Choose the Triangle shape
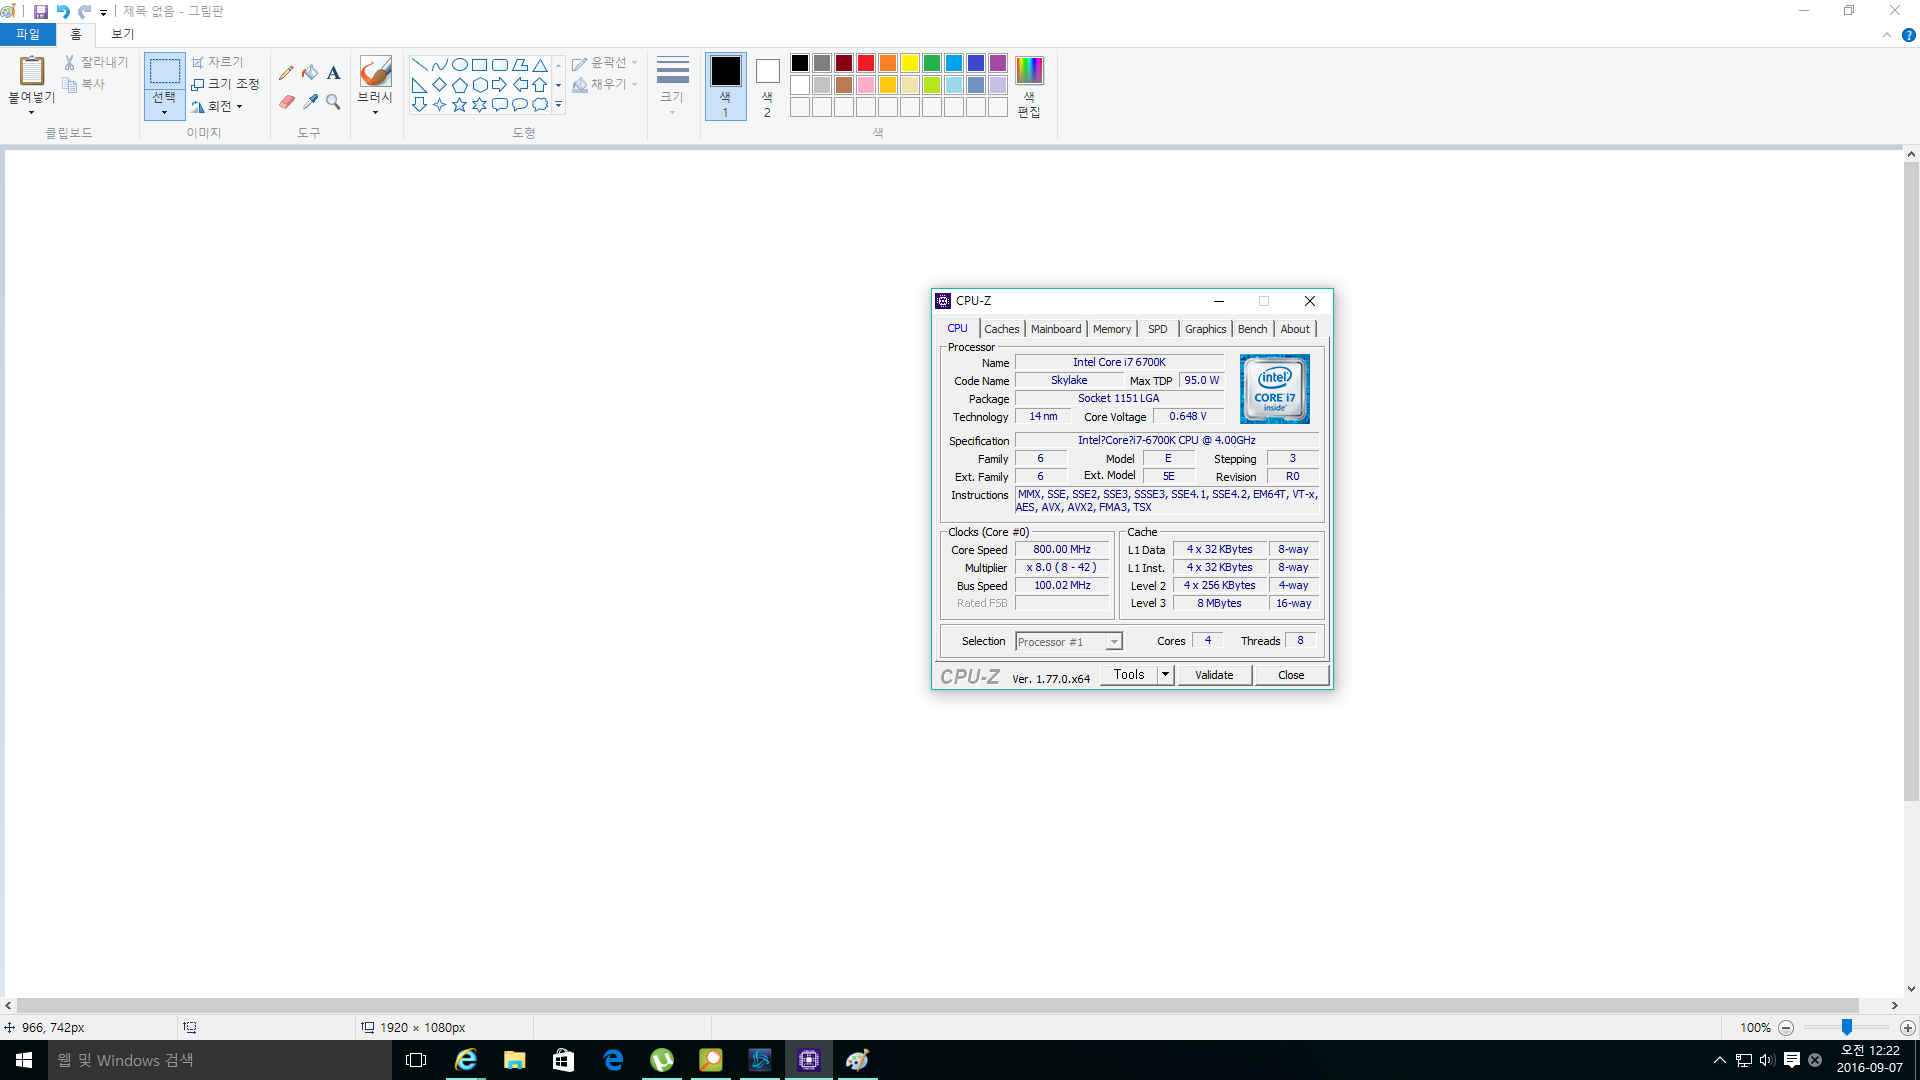 point(540,64)
